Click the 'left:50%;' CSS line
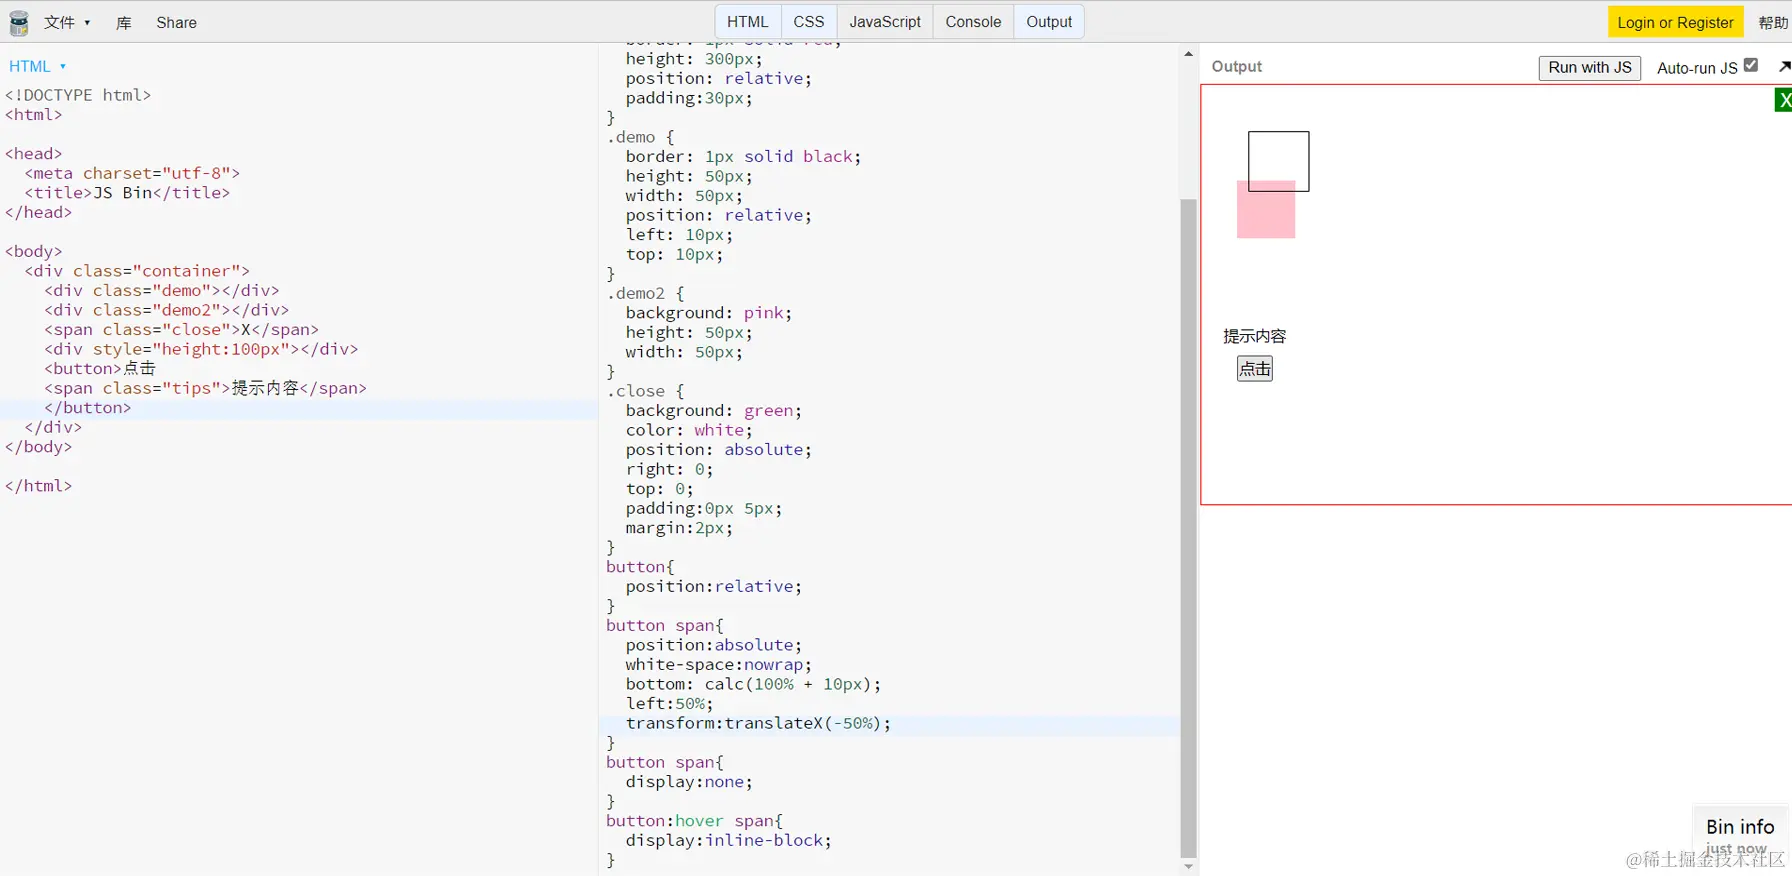The width and height of the screenshot is (1792, 876). (669, 704)
